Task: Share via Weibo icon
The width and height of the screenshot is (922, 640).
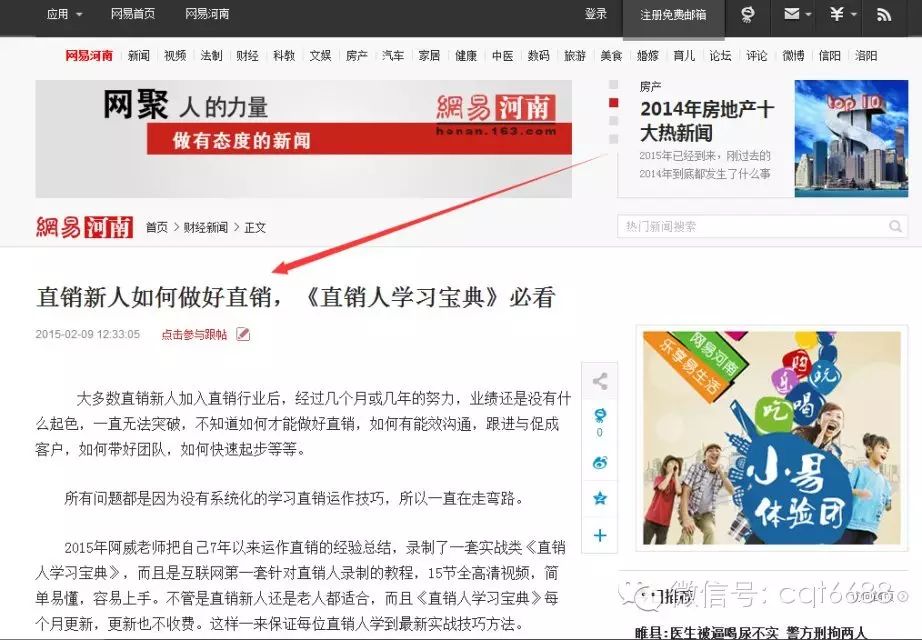Action: coord(600,463)
